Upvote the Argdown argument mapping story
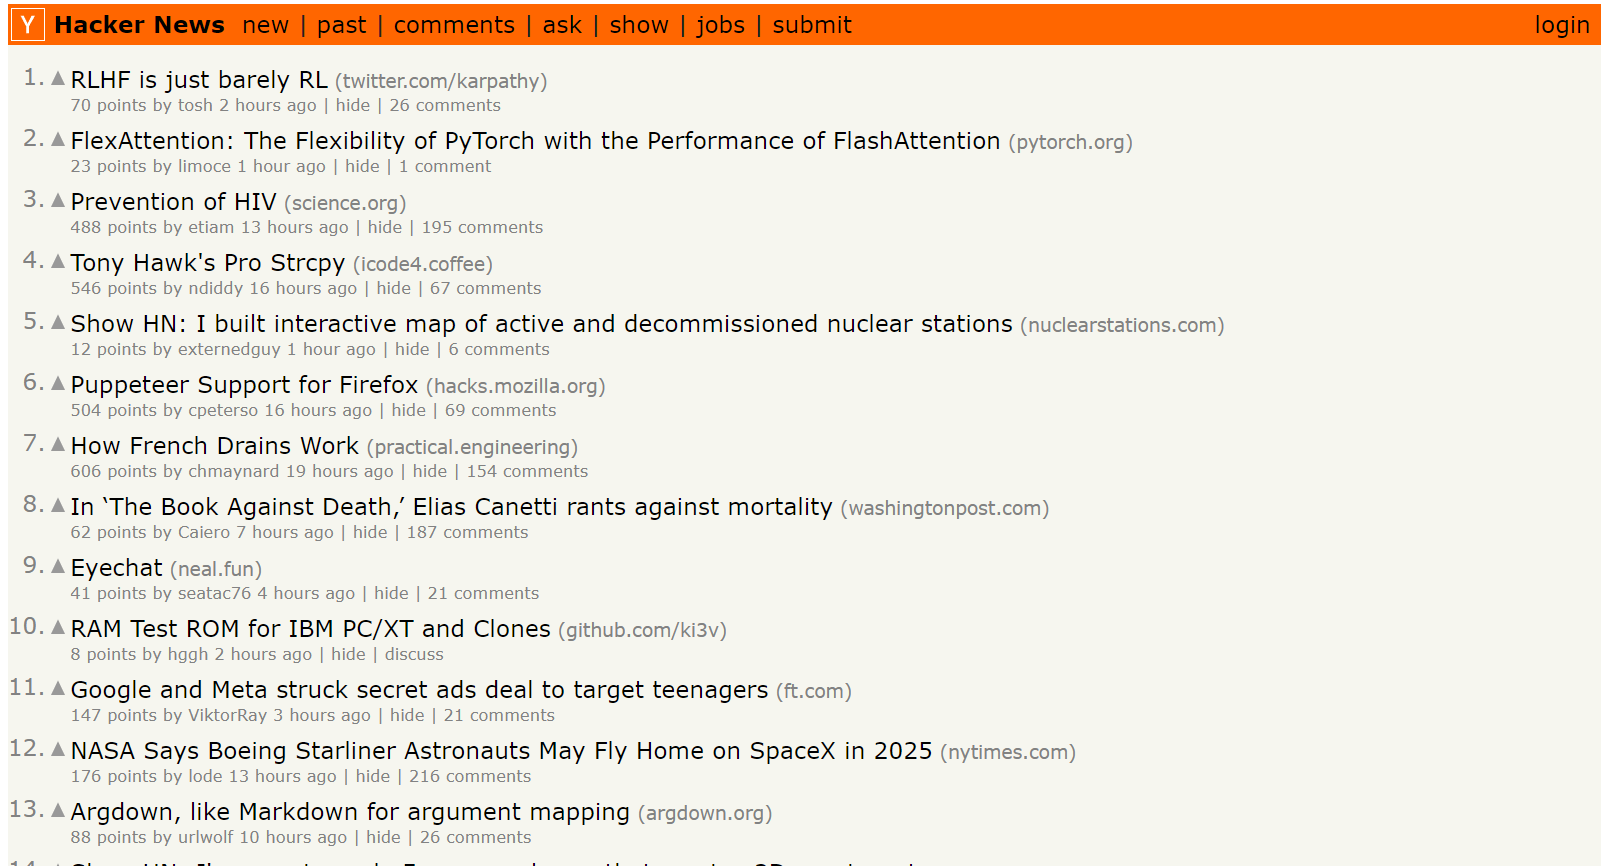 pos(58,810)
